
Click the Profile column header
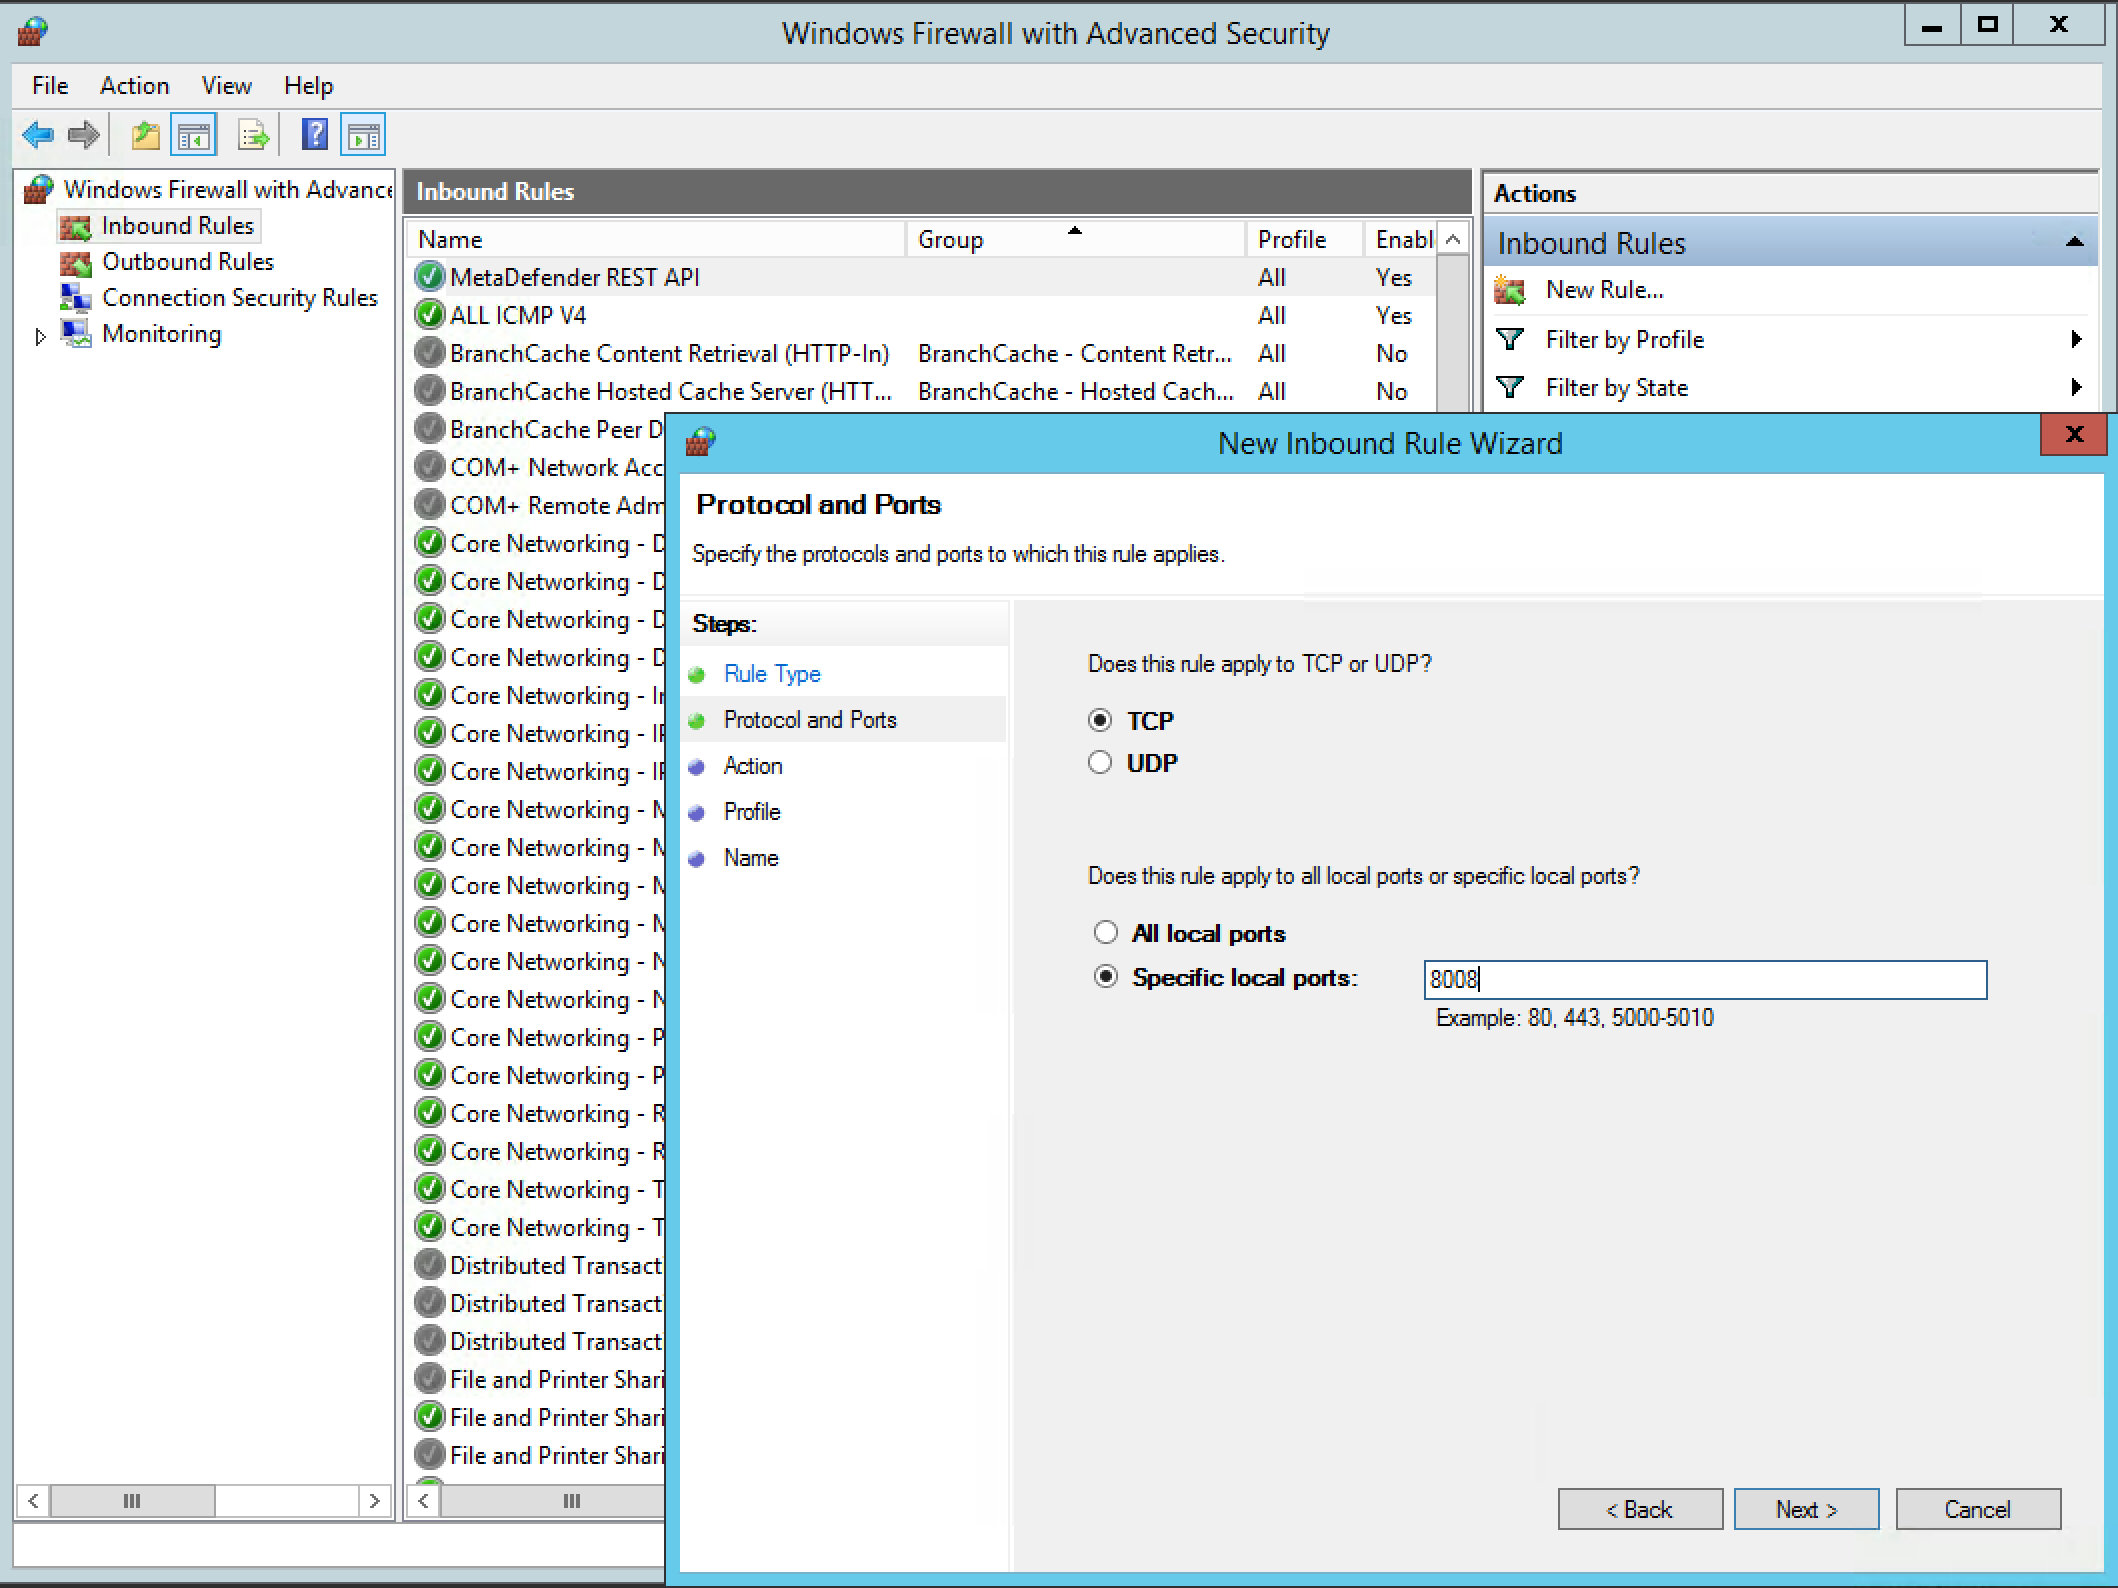tap(1304, 240)
